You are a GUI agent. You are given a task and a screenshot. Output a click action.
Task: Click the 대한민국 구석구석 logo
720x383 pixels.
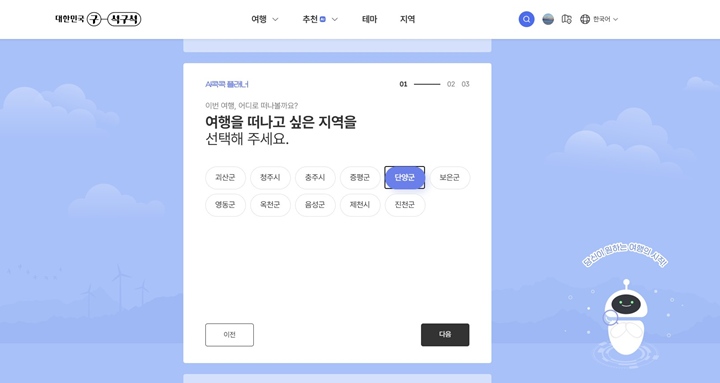[x=98, y=19]
